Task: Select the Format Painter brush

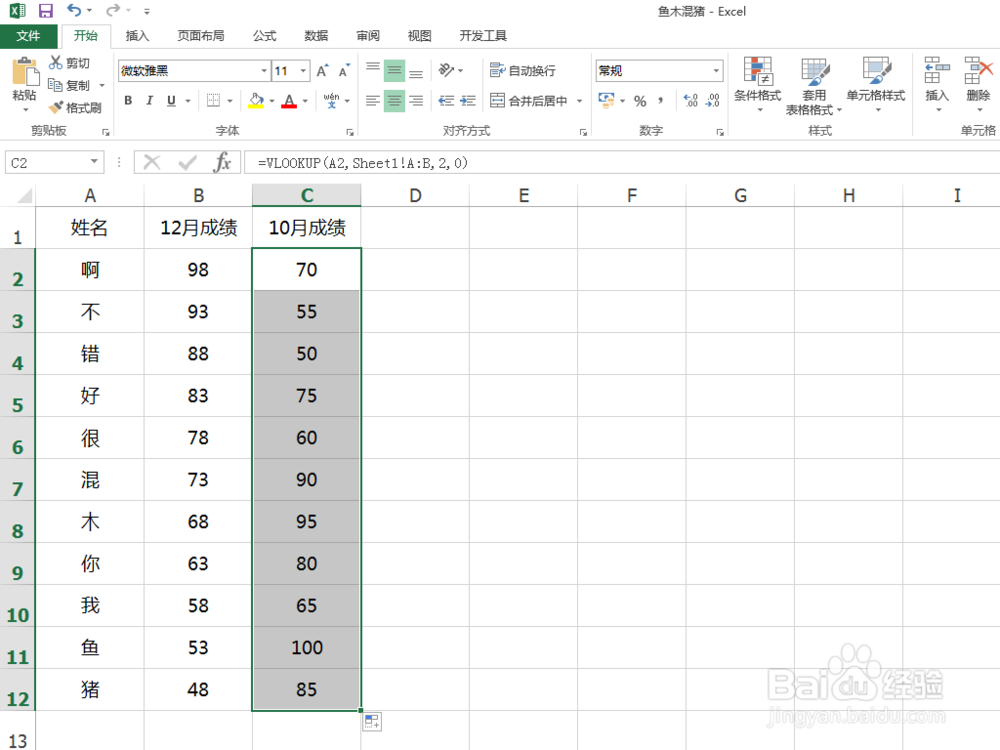Action: click(x=56, y=107)
